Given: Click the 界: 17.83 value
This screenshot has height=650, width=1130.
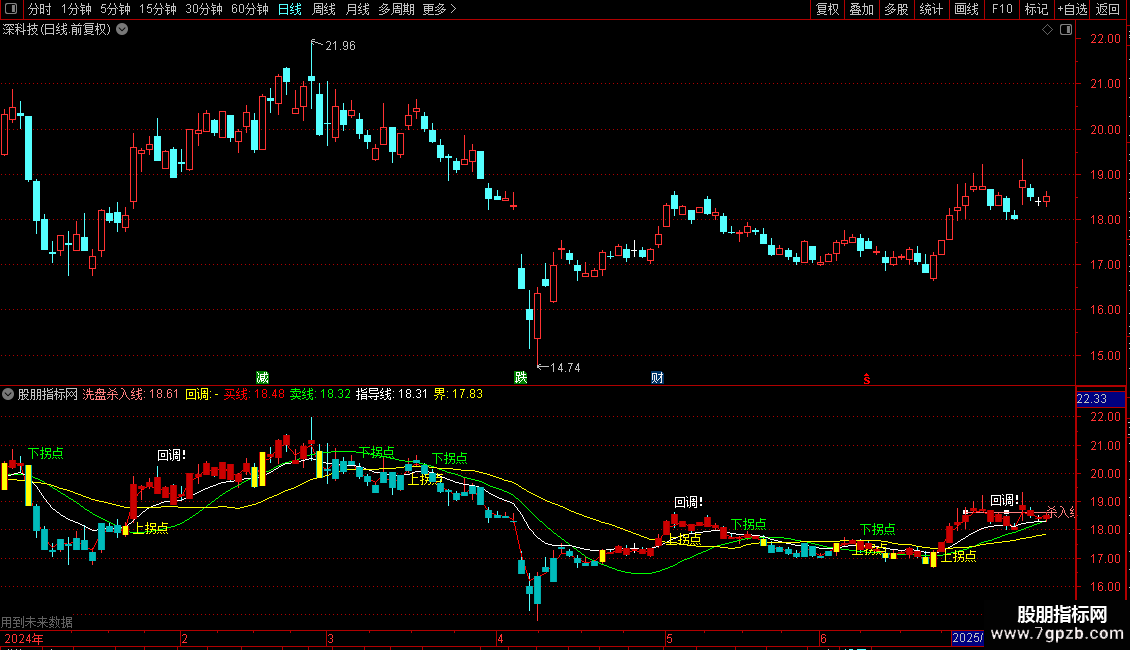Looking at the screenshot, I should click(458, 394).
